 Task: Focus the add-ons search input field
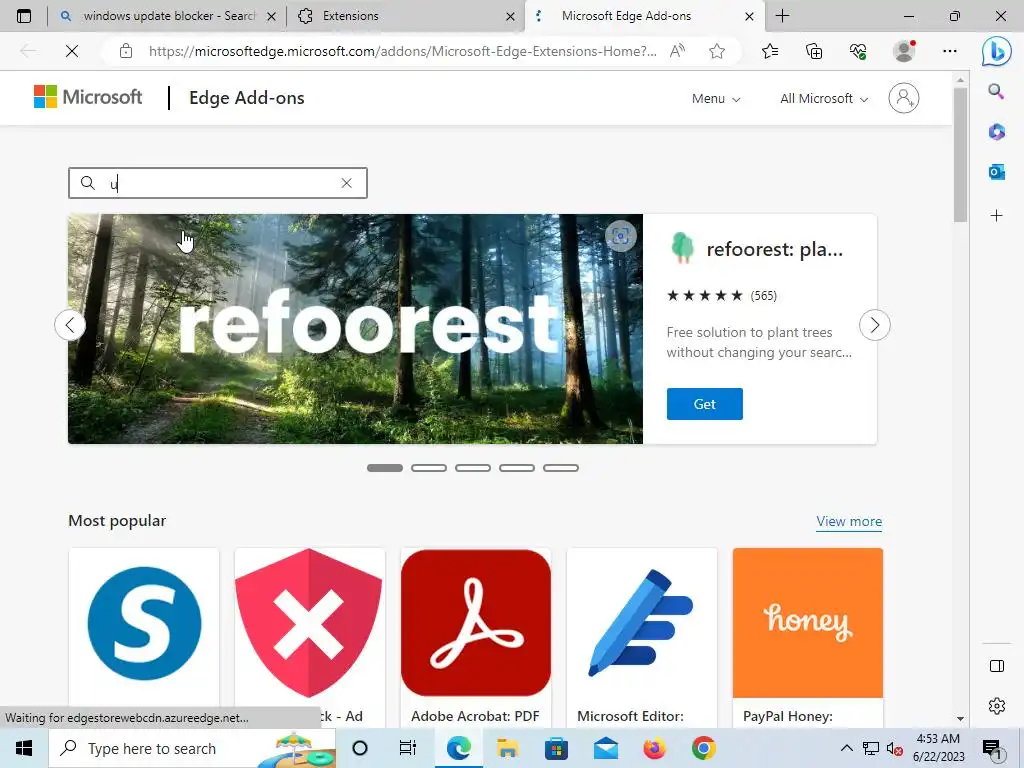pos(217,184)
